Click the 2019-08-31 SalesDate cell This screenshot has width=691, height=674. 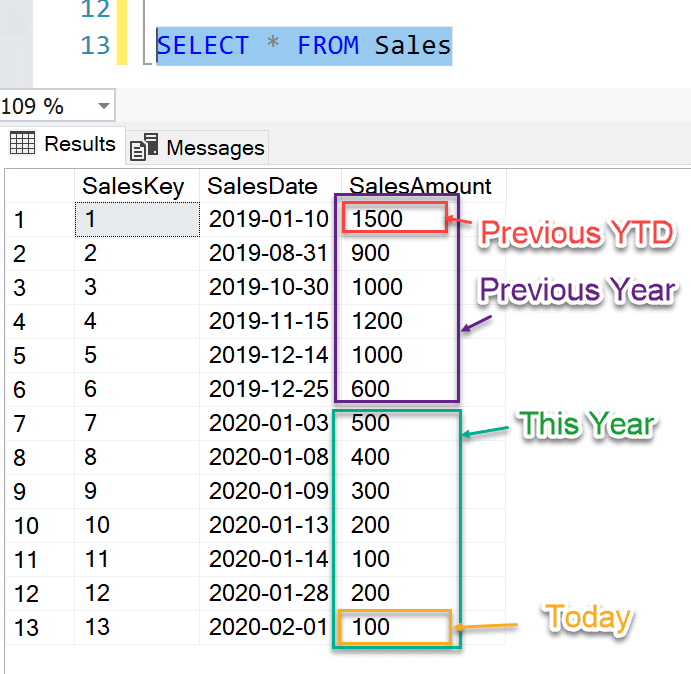click(269, 253)
